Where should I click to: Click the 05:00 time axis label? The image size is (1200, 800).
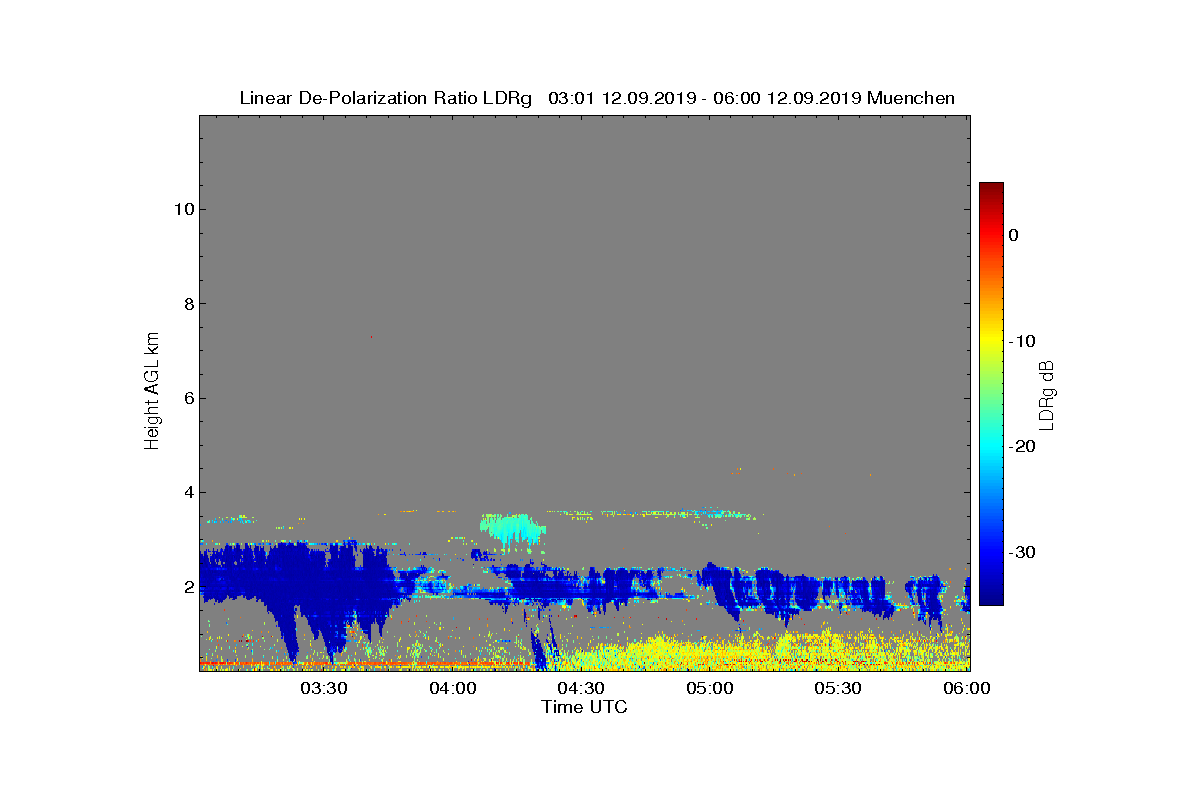(x=710, y=688)
